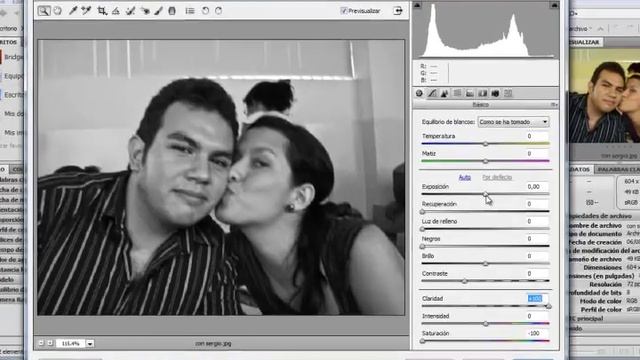Open the HSL / Grayscale panel tab
The image size is (640, 360).
(x=457, y=93)
